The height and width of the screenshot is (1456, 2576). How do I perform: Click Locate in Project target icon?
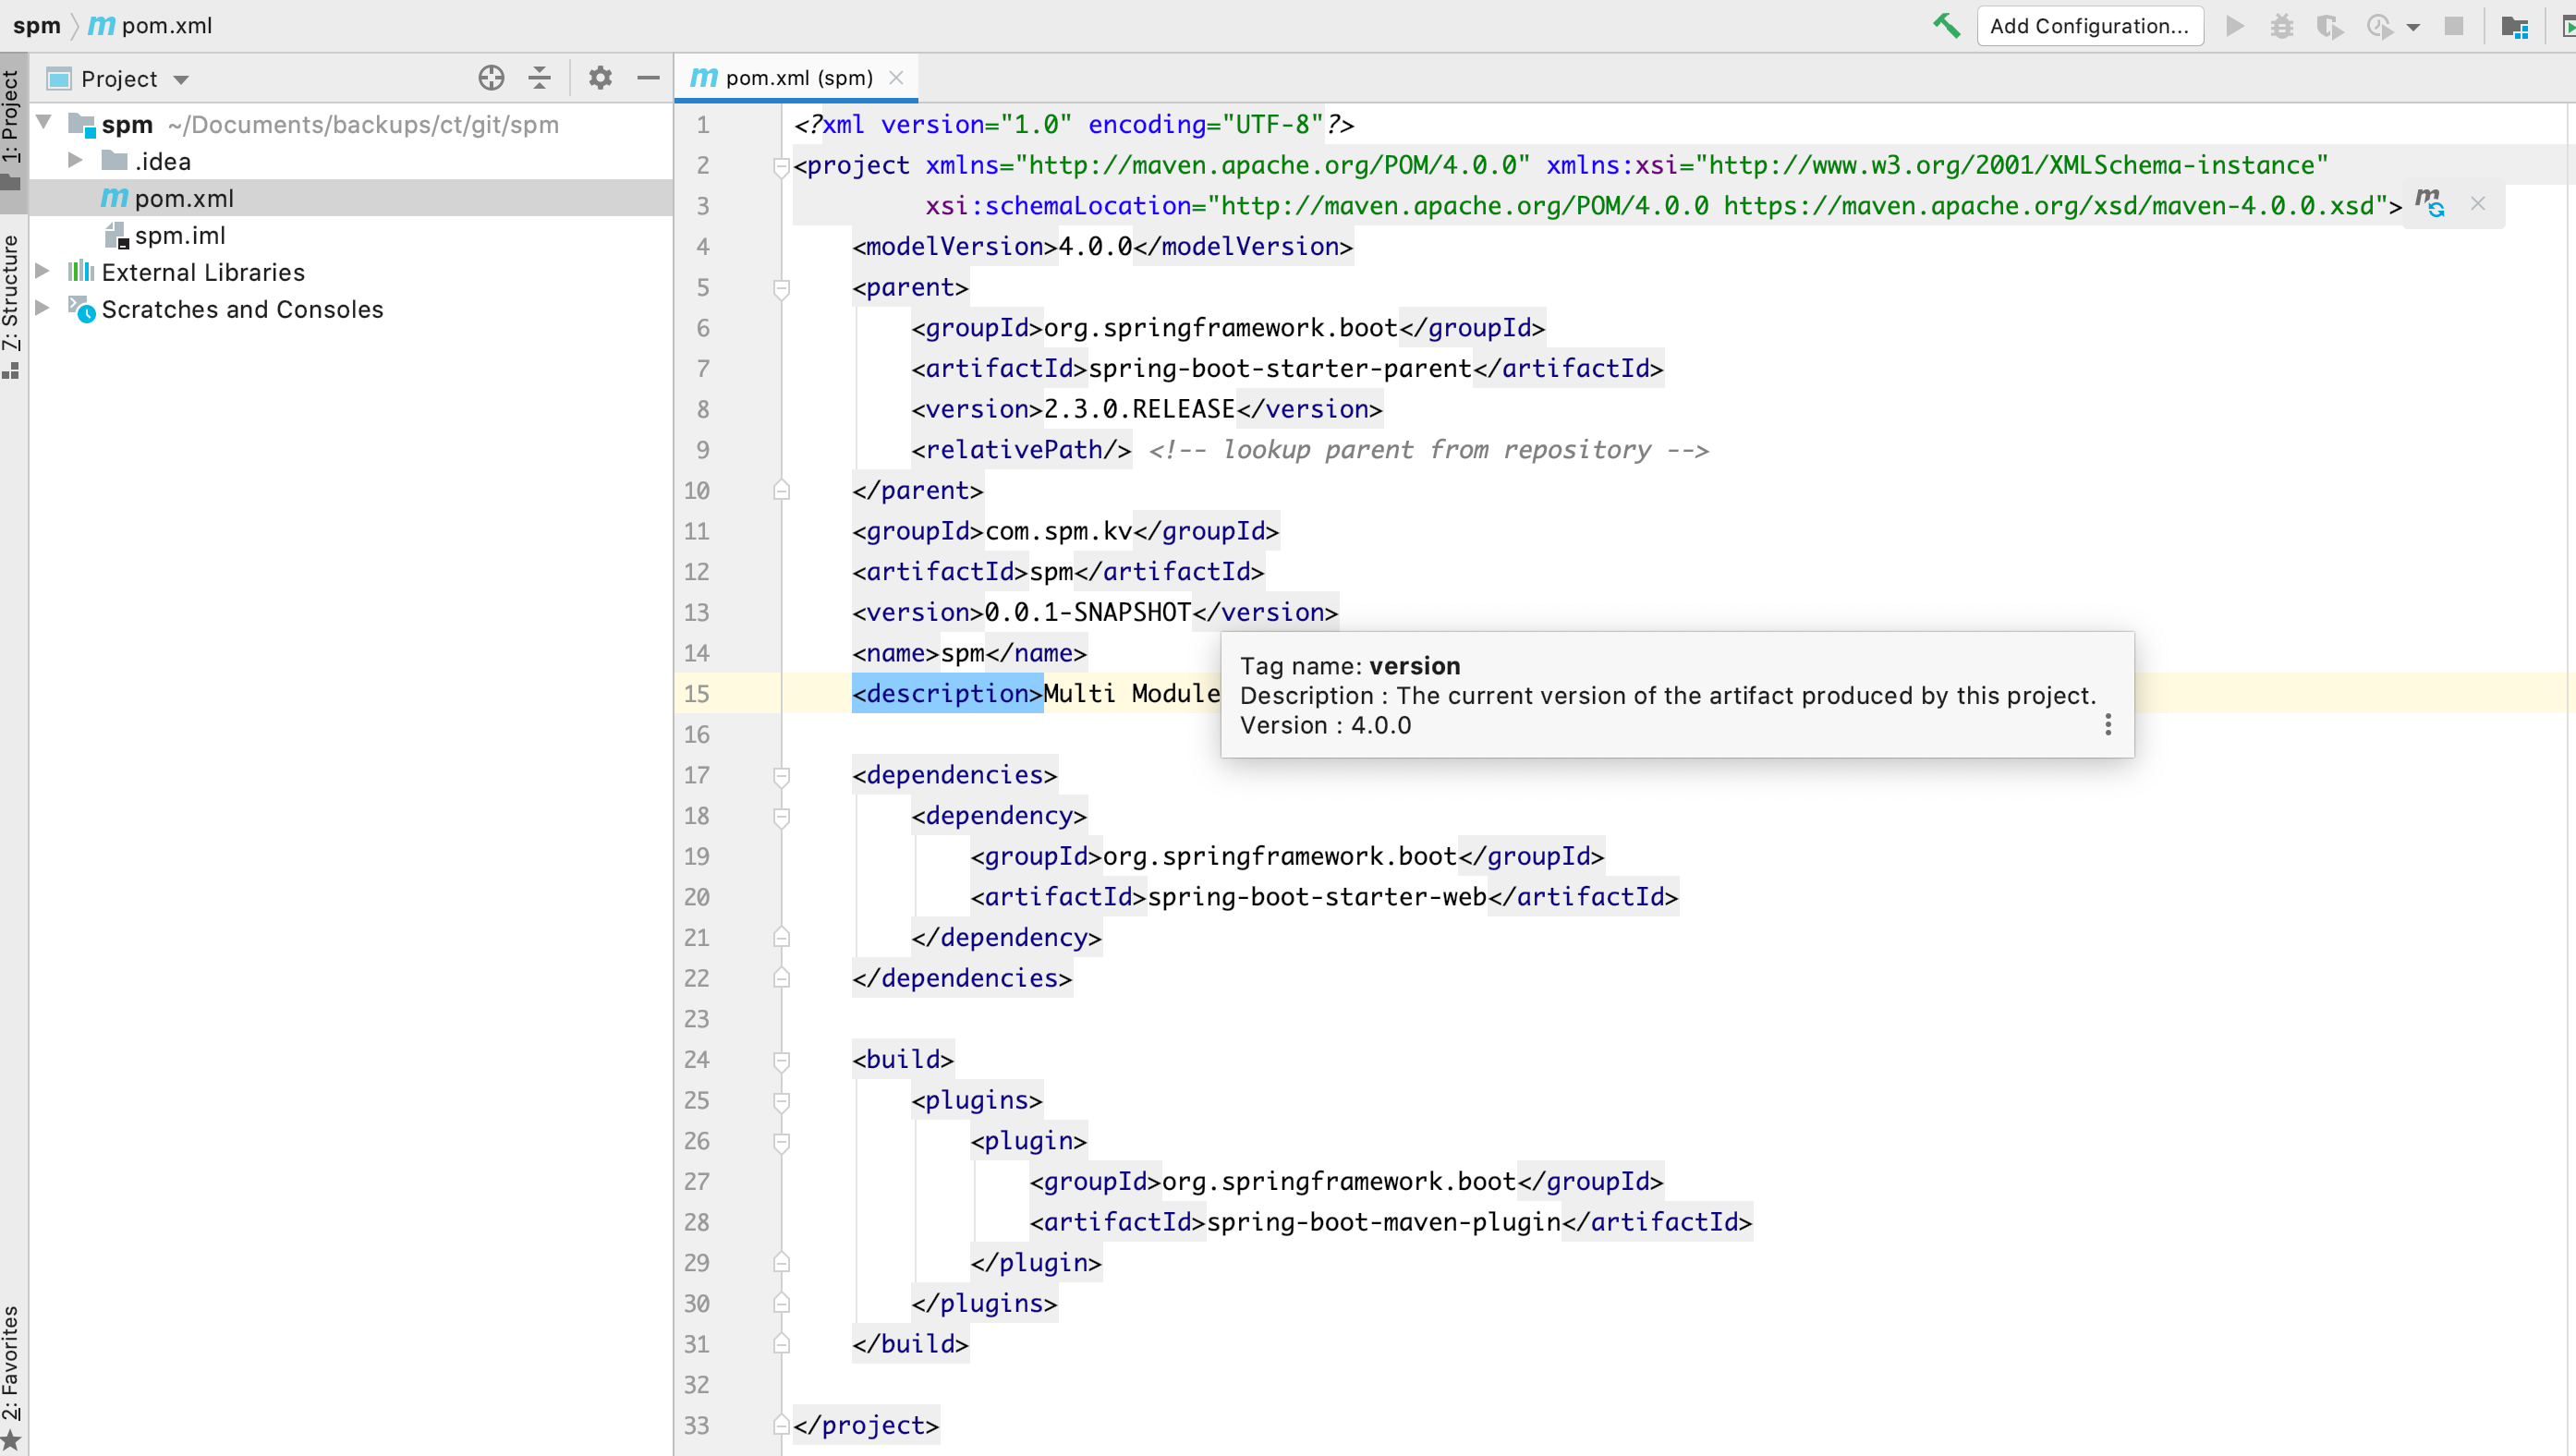tap(491, 78)
